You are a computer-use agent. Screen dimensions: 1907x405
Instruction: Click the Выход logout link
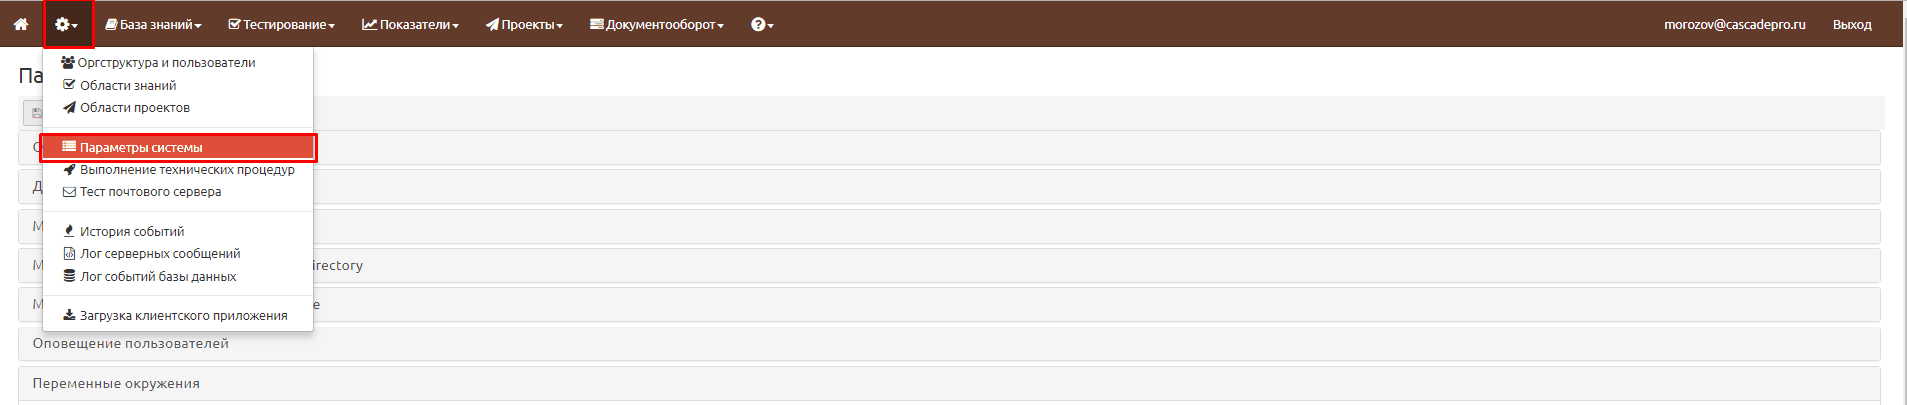tap(1852, 24)
